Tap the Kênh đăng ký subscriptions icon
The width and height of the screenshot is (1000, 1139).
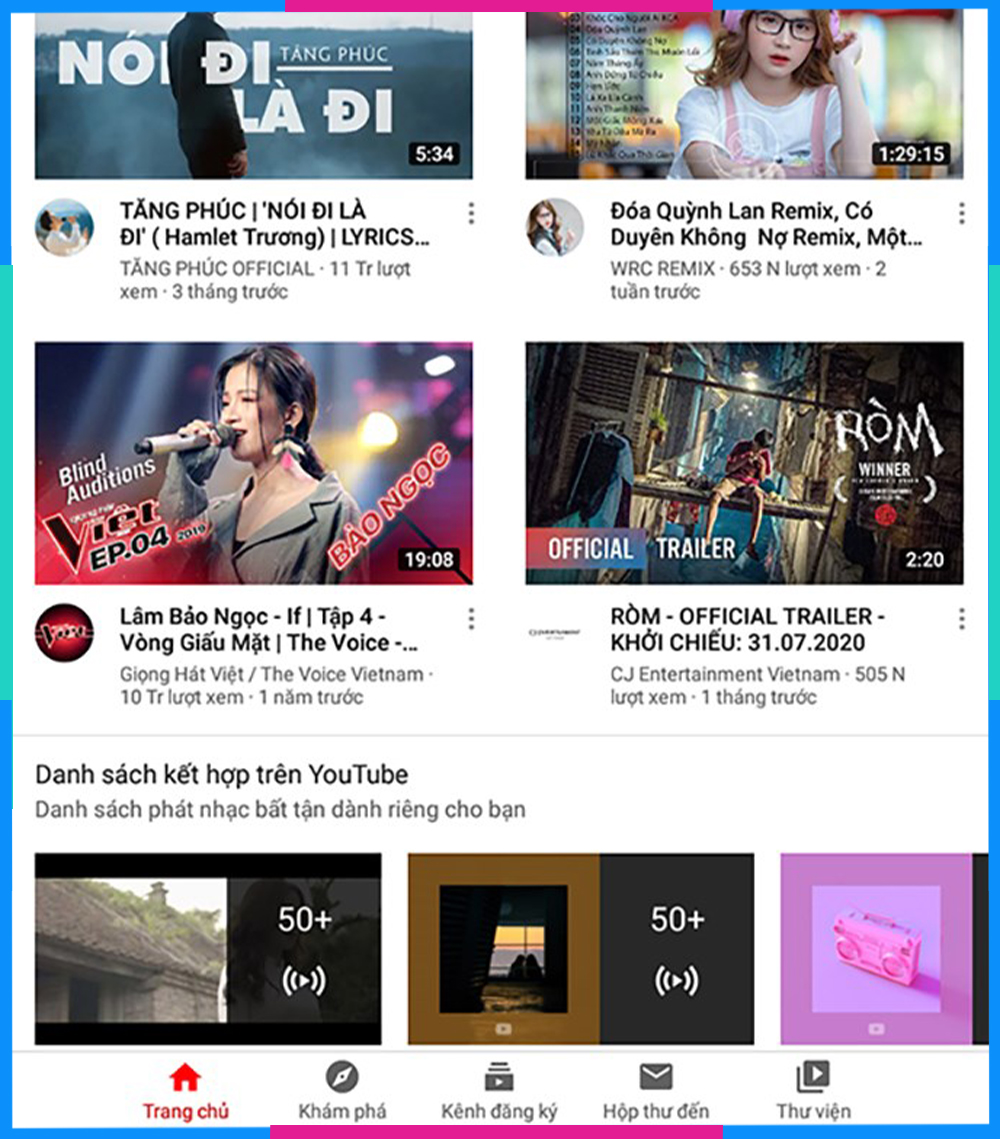pos(499,1077)
